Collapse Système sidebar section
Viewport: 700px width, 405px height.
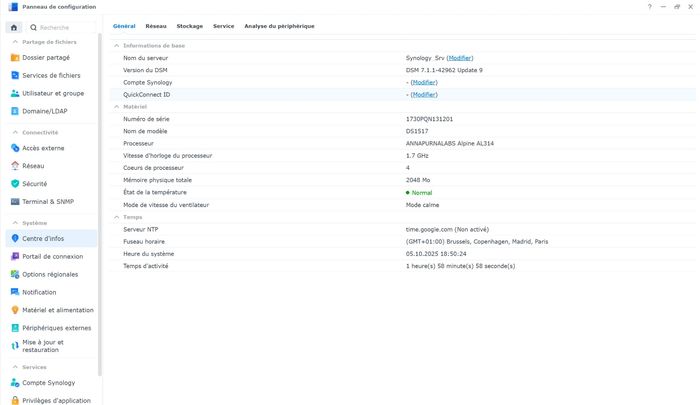[x=15, y=223]
